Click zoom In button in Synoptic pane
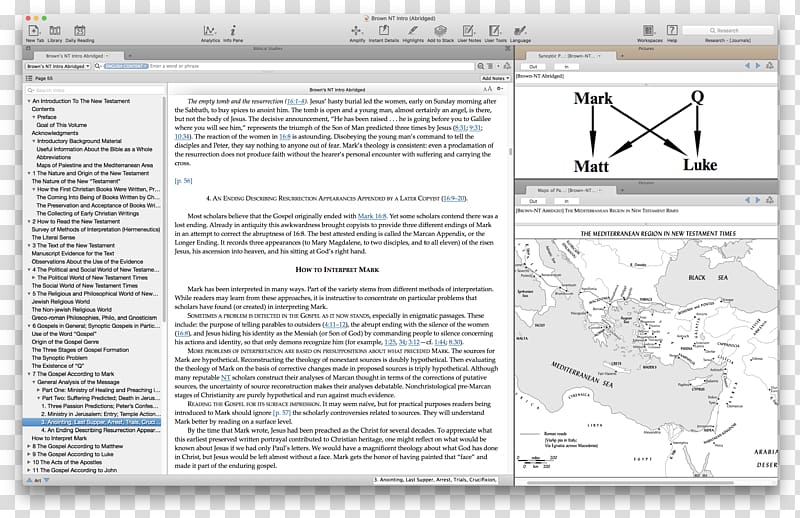Image resolution: width=800 pixels, height=518 pixels. 566,67
